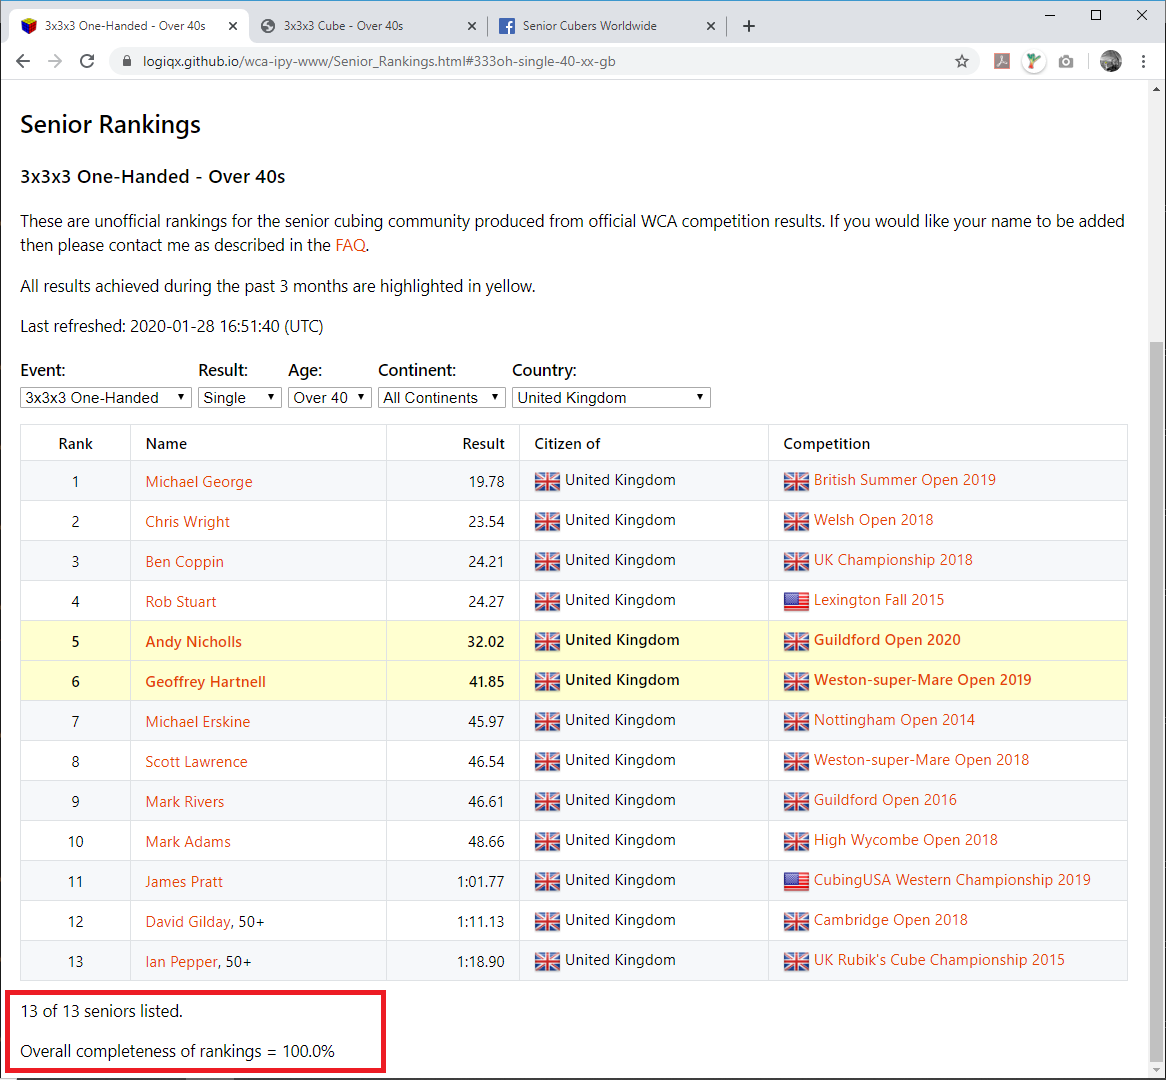This screenshot has height=1080, width=1166.
Task: Click the browser back arrow
Action: pyautogui.click(x=23, y=61)
